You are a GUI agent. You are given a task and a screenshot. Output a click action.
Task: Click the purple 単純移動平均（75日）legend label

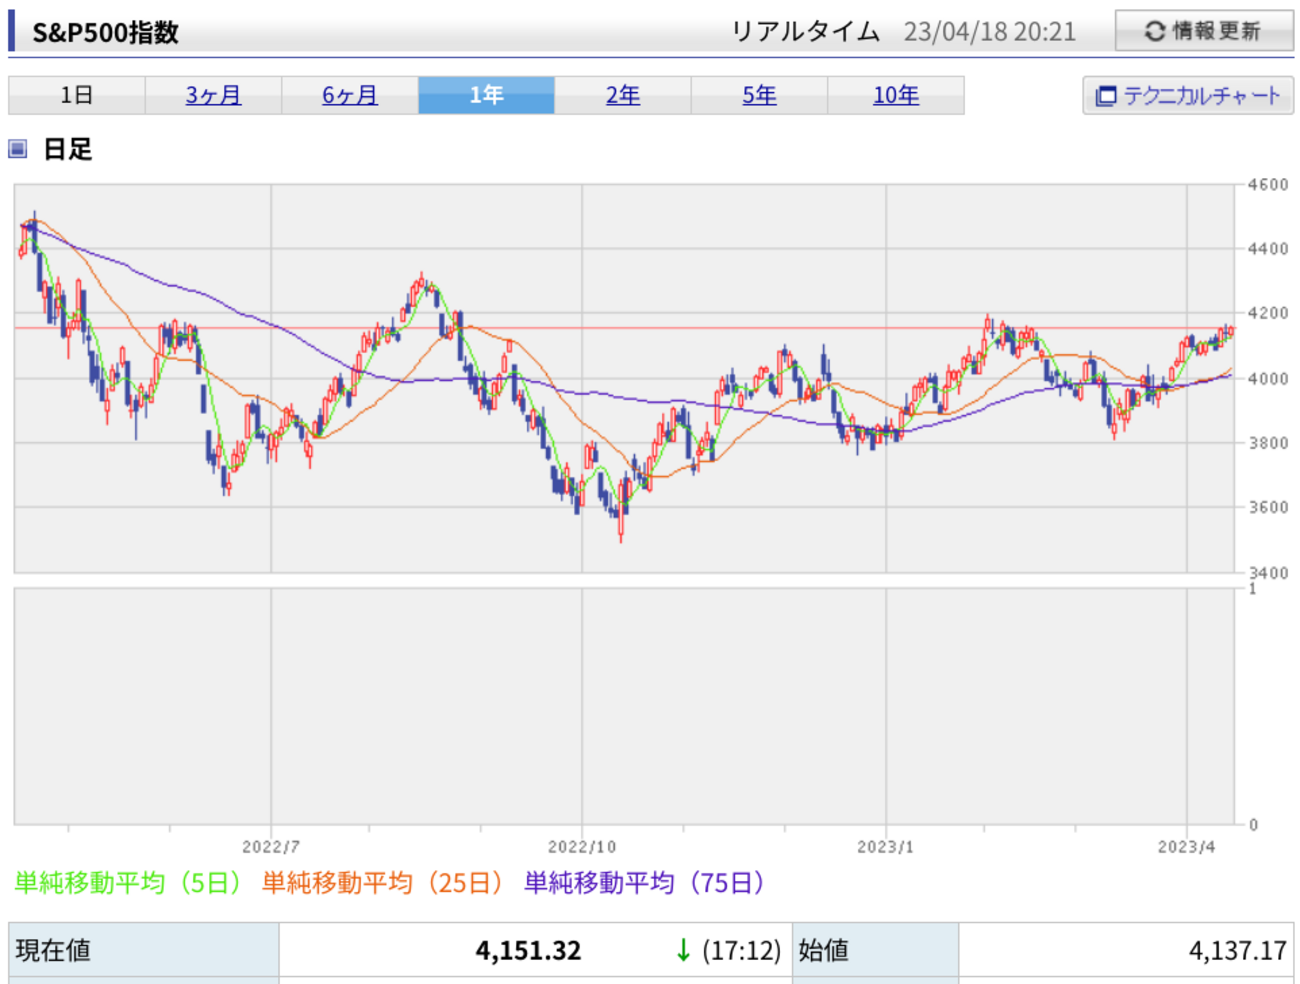645,882
